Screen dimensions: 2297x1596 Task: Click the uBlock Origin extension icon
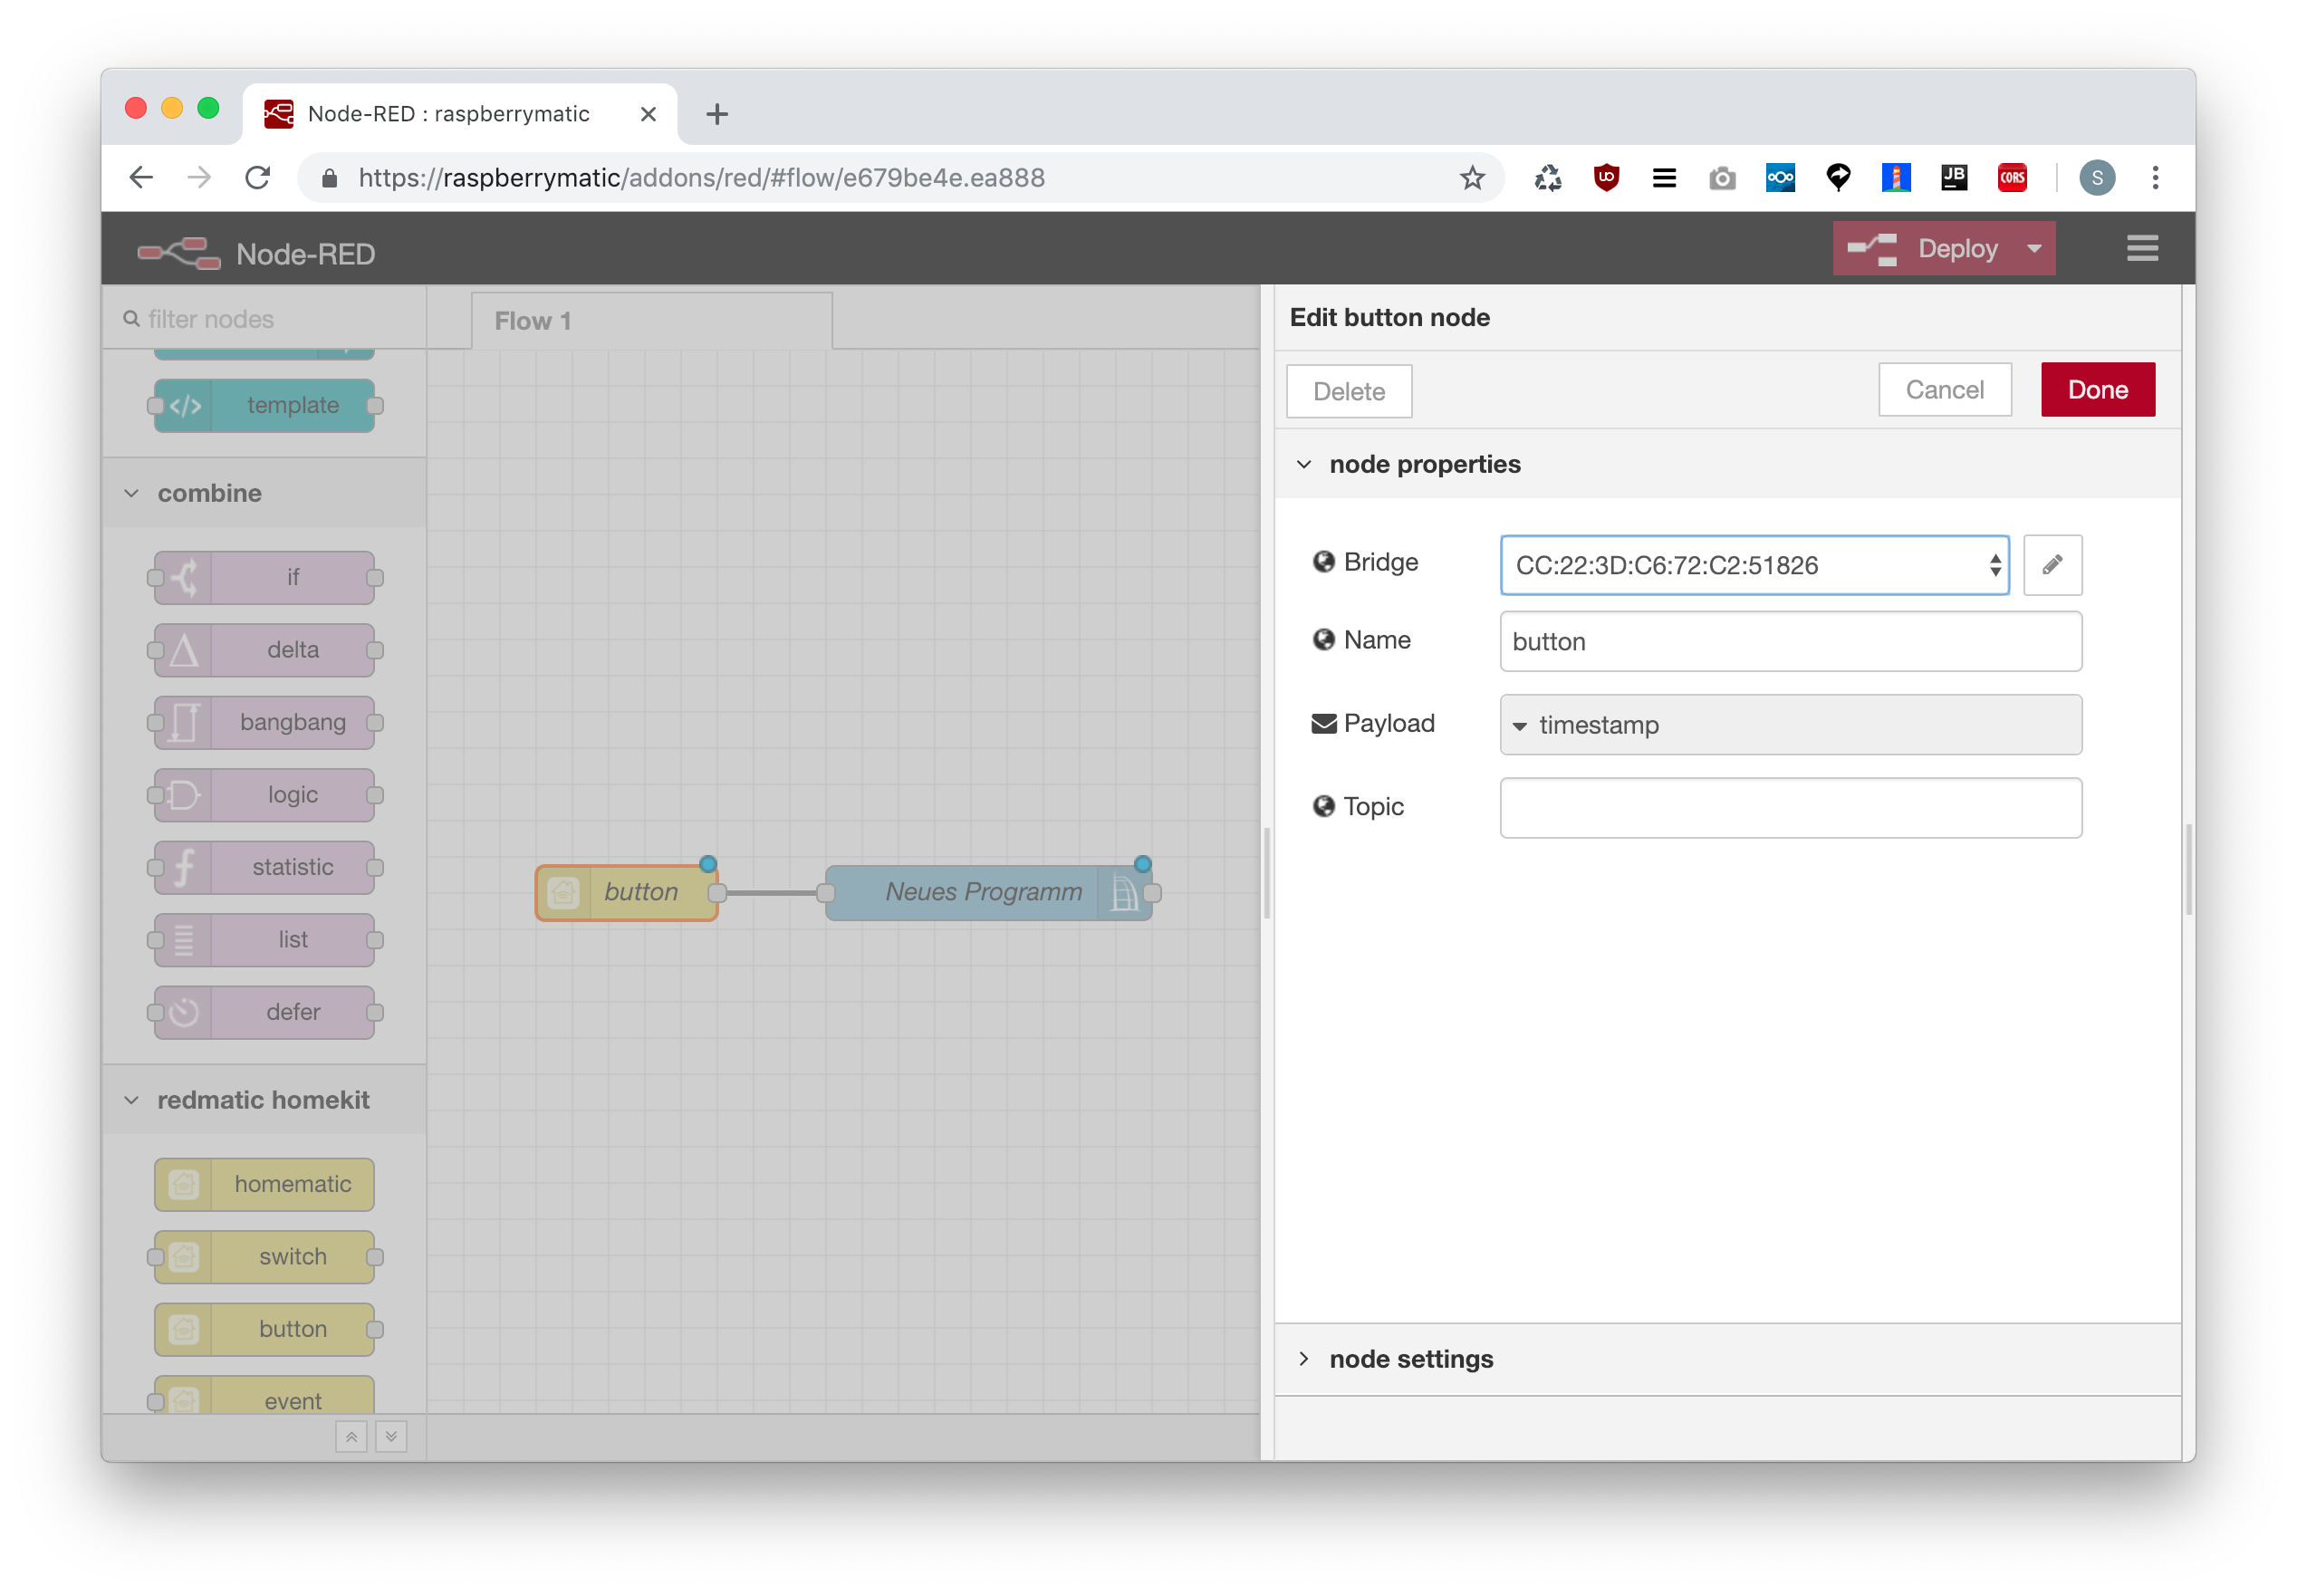point(1606,178)
